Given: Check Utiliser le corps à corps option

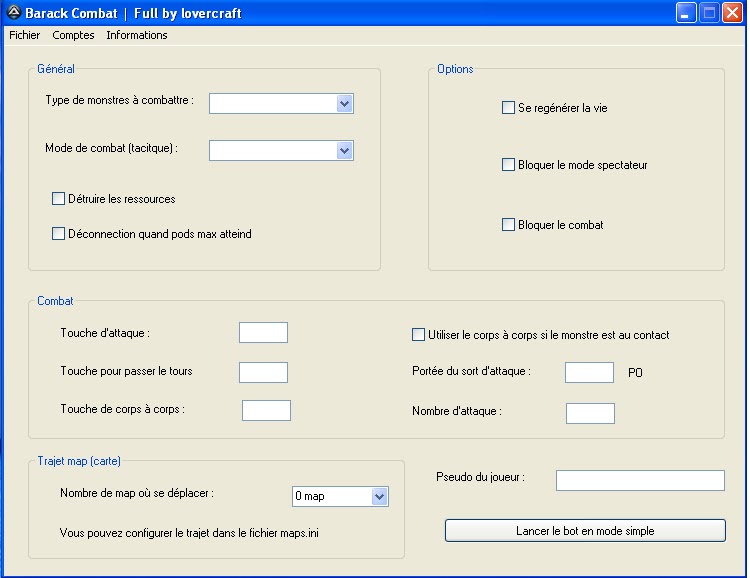Looking at the screenshot, I should (x=418, y=334).
